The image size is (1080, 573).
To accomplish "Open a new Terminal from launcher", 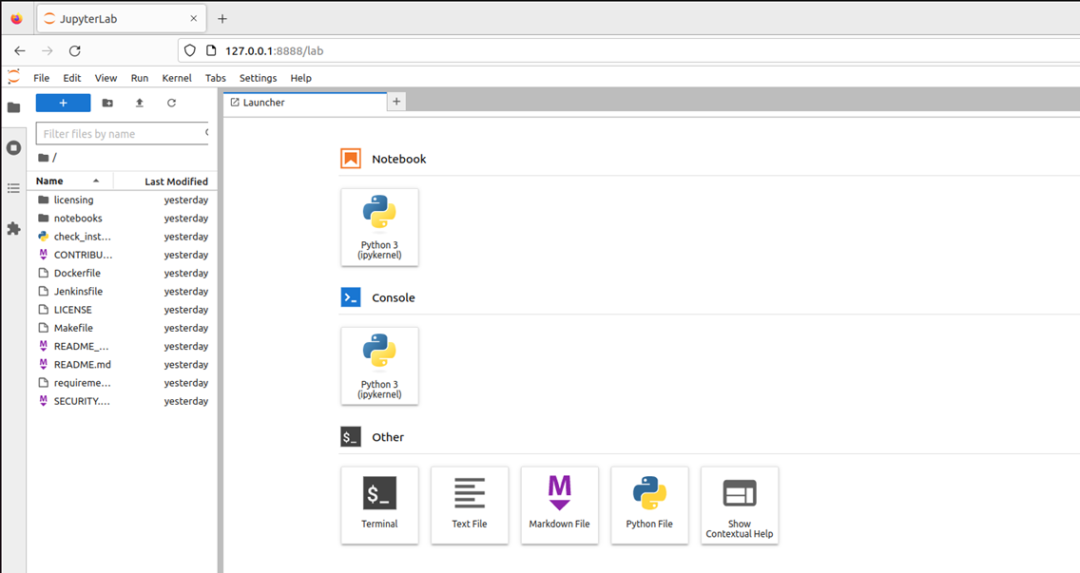I will [x=380, y=506].
